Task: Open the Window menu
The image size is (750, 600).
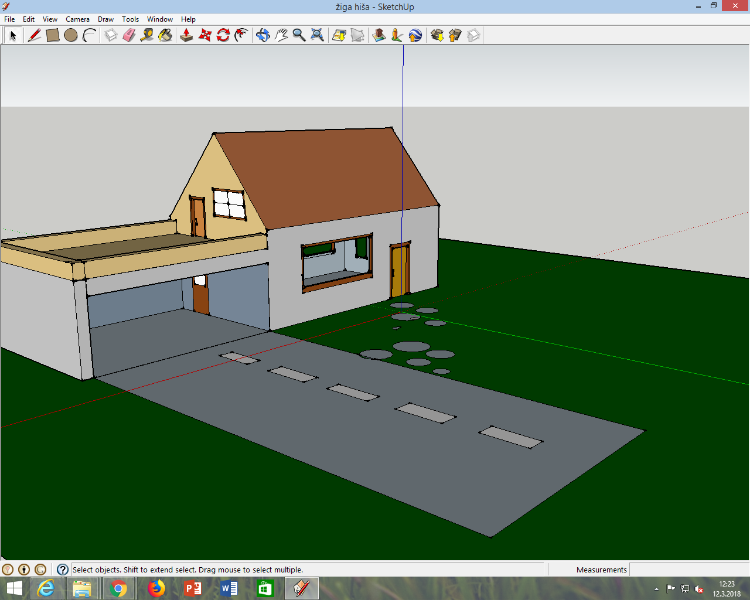Action: click(159, 19)
